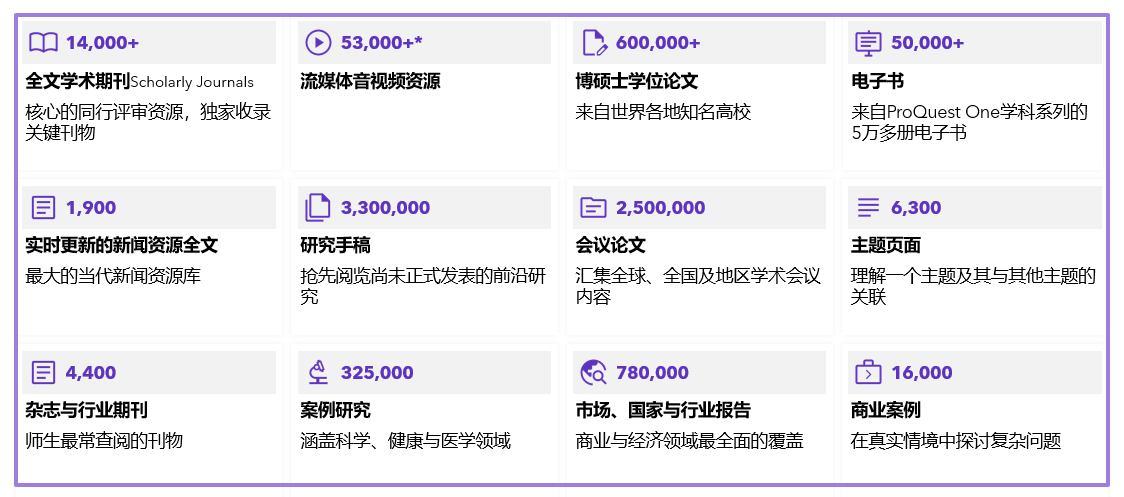Click the news document icon beside 1,900

click(x=43, y=208)
